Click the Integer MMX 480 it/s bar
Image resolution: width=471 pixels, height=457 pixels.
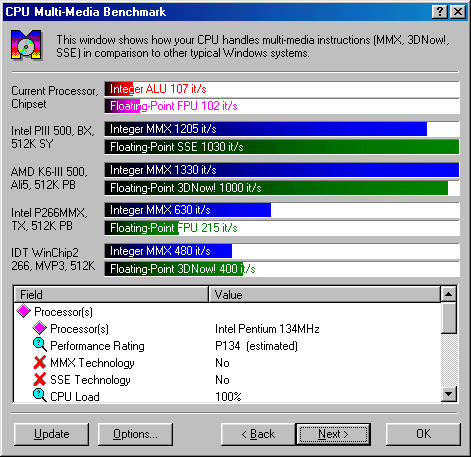click(282, 251)
